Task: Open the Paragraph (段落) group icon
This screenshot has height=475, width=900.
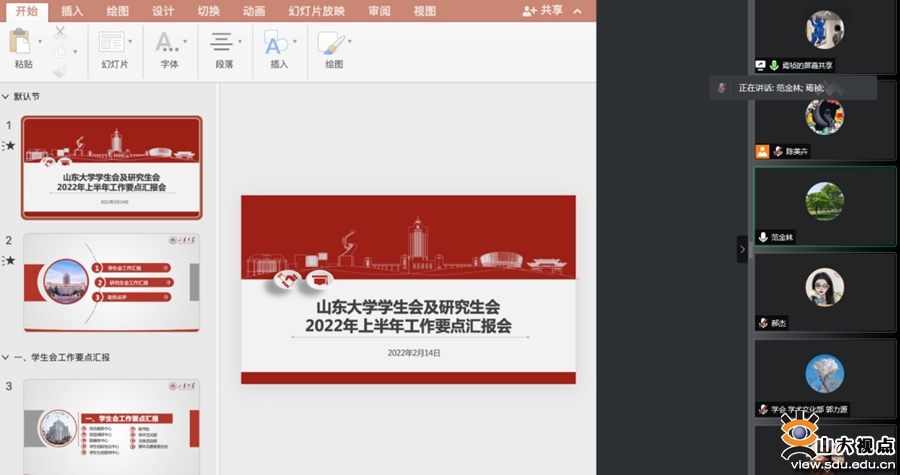Action: click(x=221, y=42)
